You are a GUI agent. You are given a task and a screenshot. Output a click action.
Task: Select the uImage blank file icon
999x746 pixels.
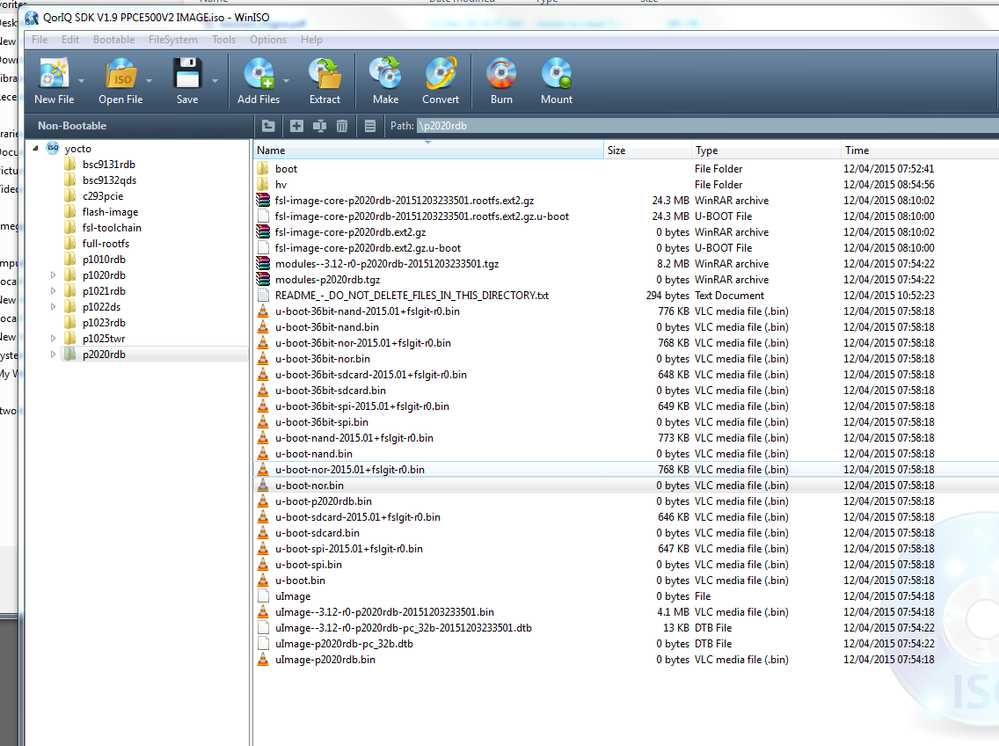(x=262, y=596)
